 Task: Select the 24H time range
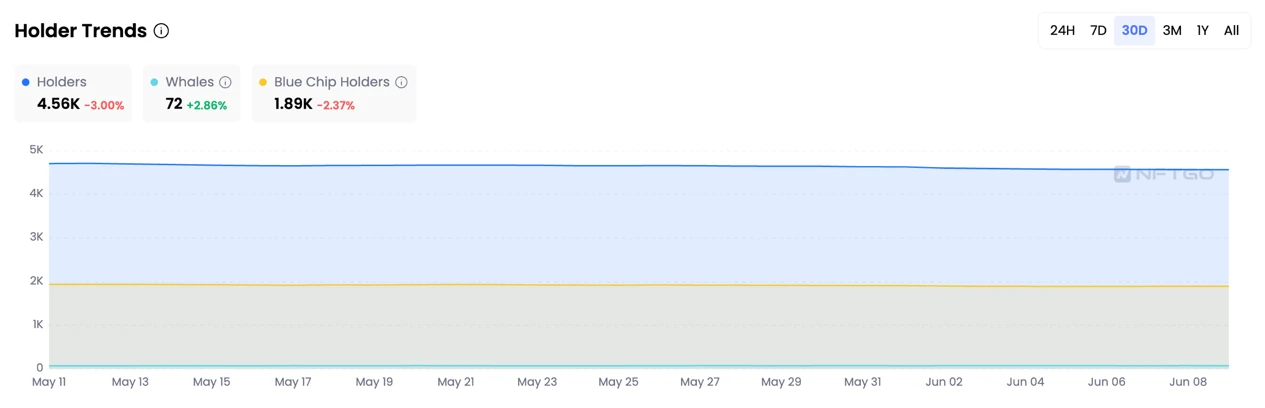(1062, 31)
